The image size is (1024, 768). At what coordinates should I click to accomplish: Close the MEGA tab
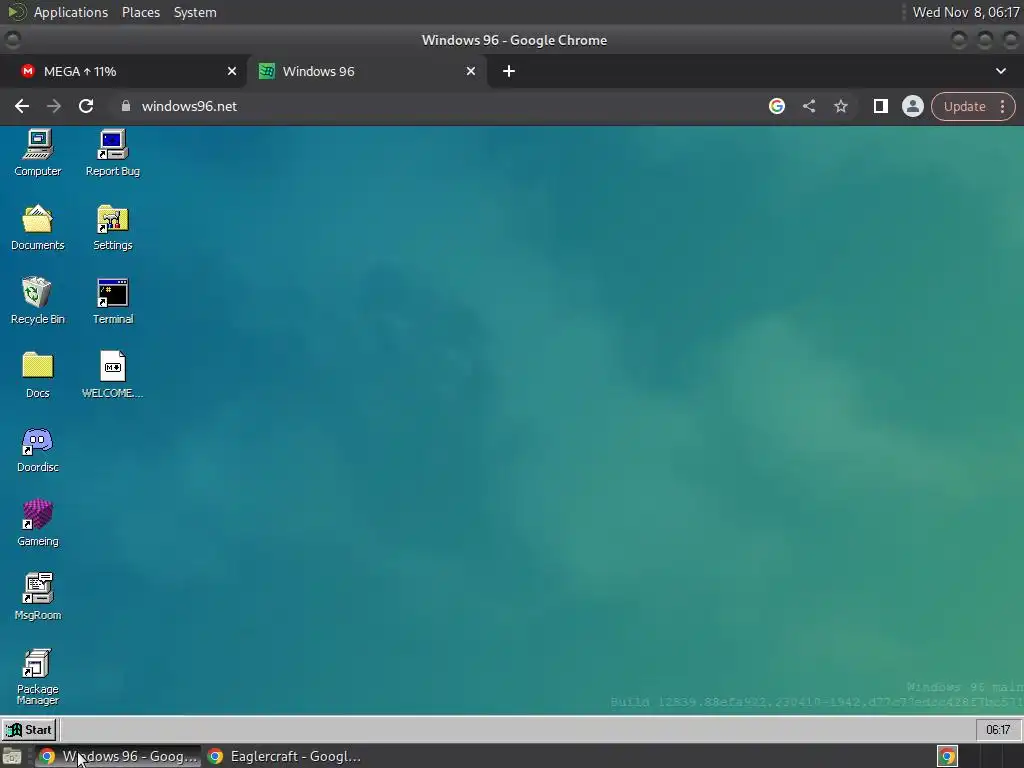(232, 71)
